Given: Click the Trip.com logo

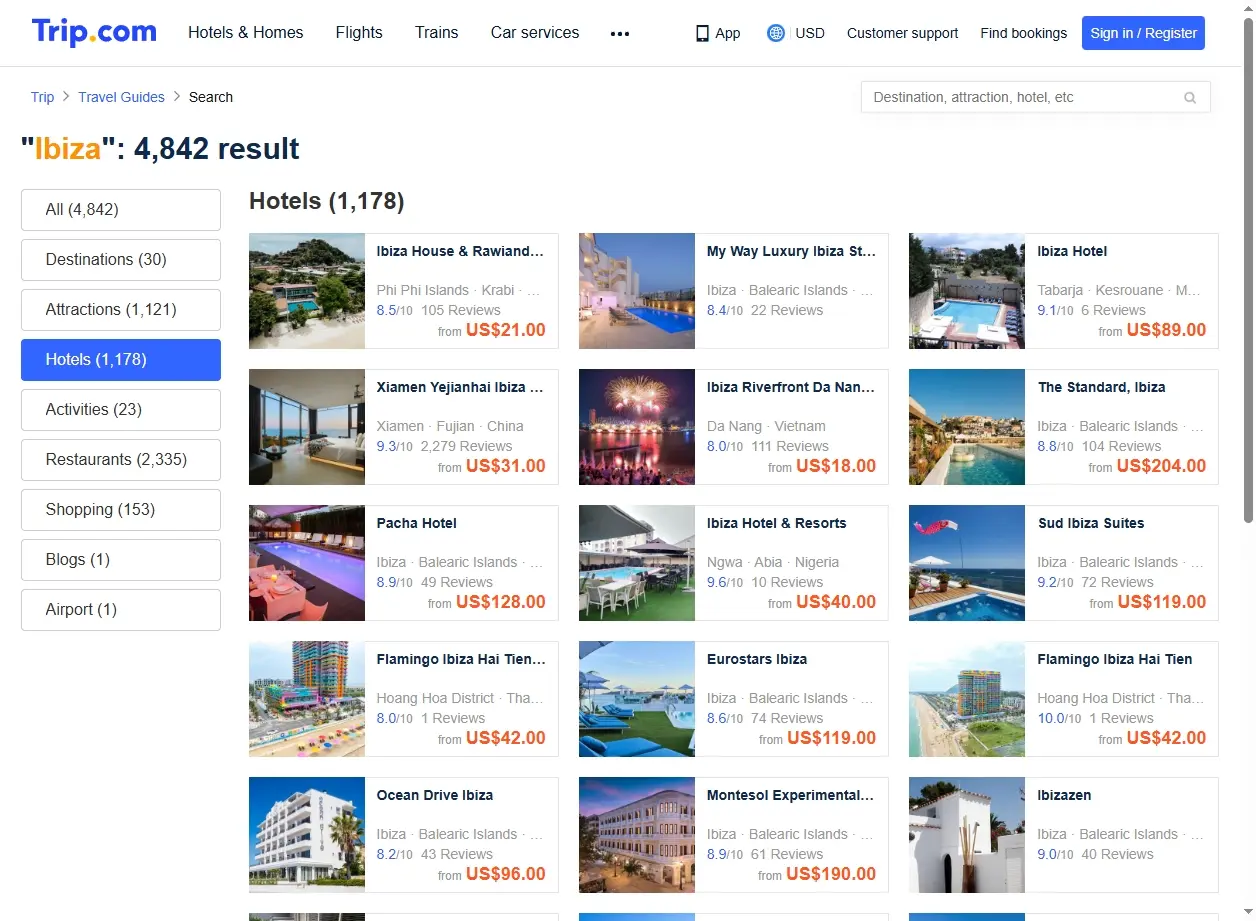Looking at the screenshot, I should [94, 32].
